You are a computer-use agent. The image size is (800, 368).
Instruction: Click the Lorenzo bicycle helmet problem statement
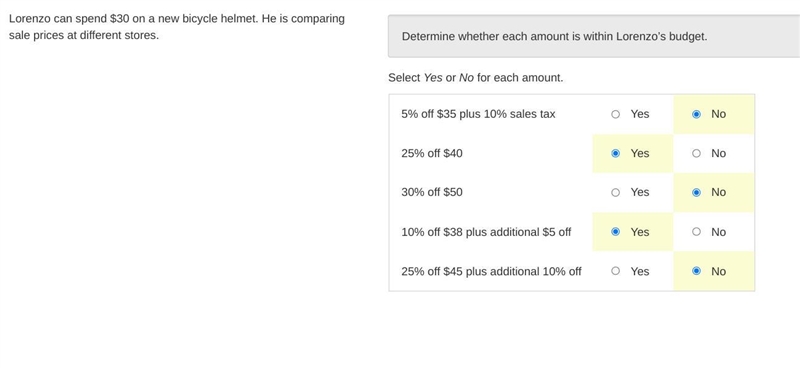pyautogui.click(x=177, y=28)
